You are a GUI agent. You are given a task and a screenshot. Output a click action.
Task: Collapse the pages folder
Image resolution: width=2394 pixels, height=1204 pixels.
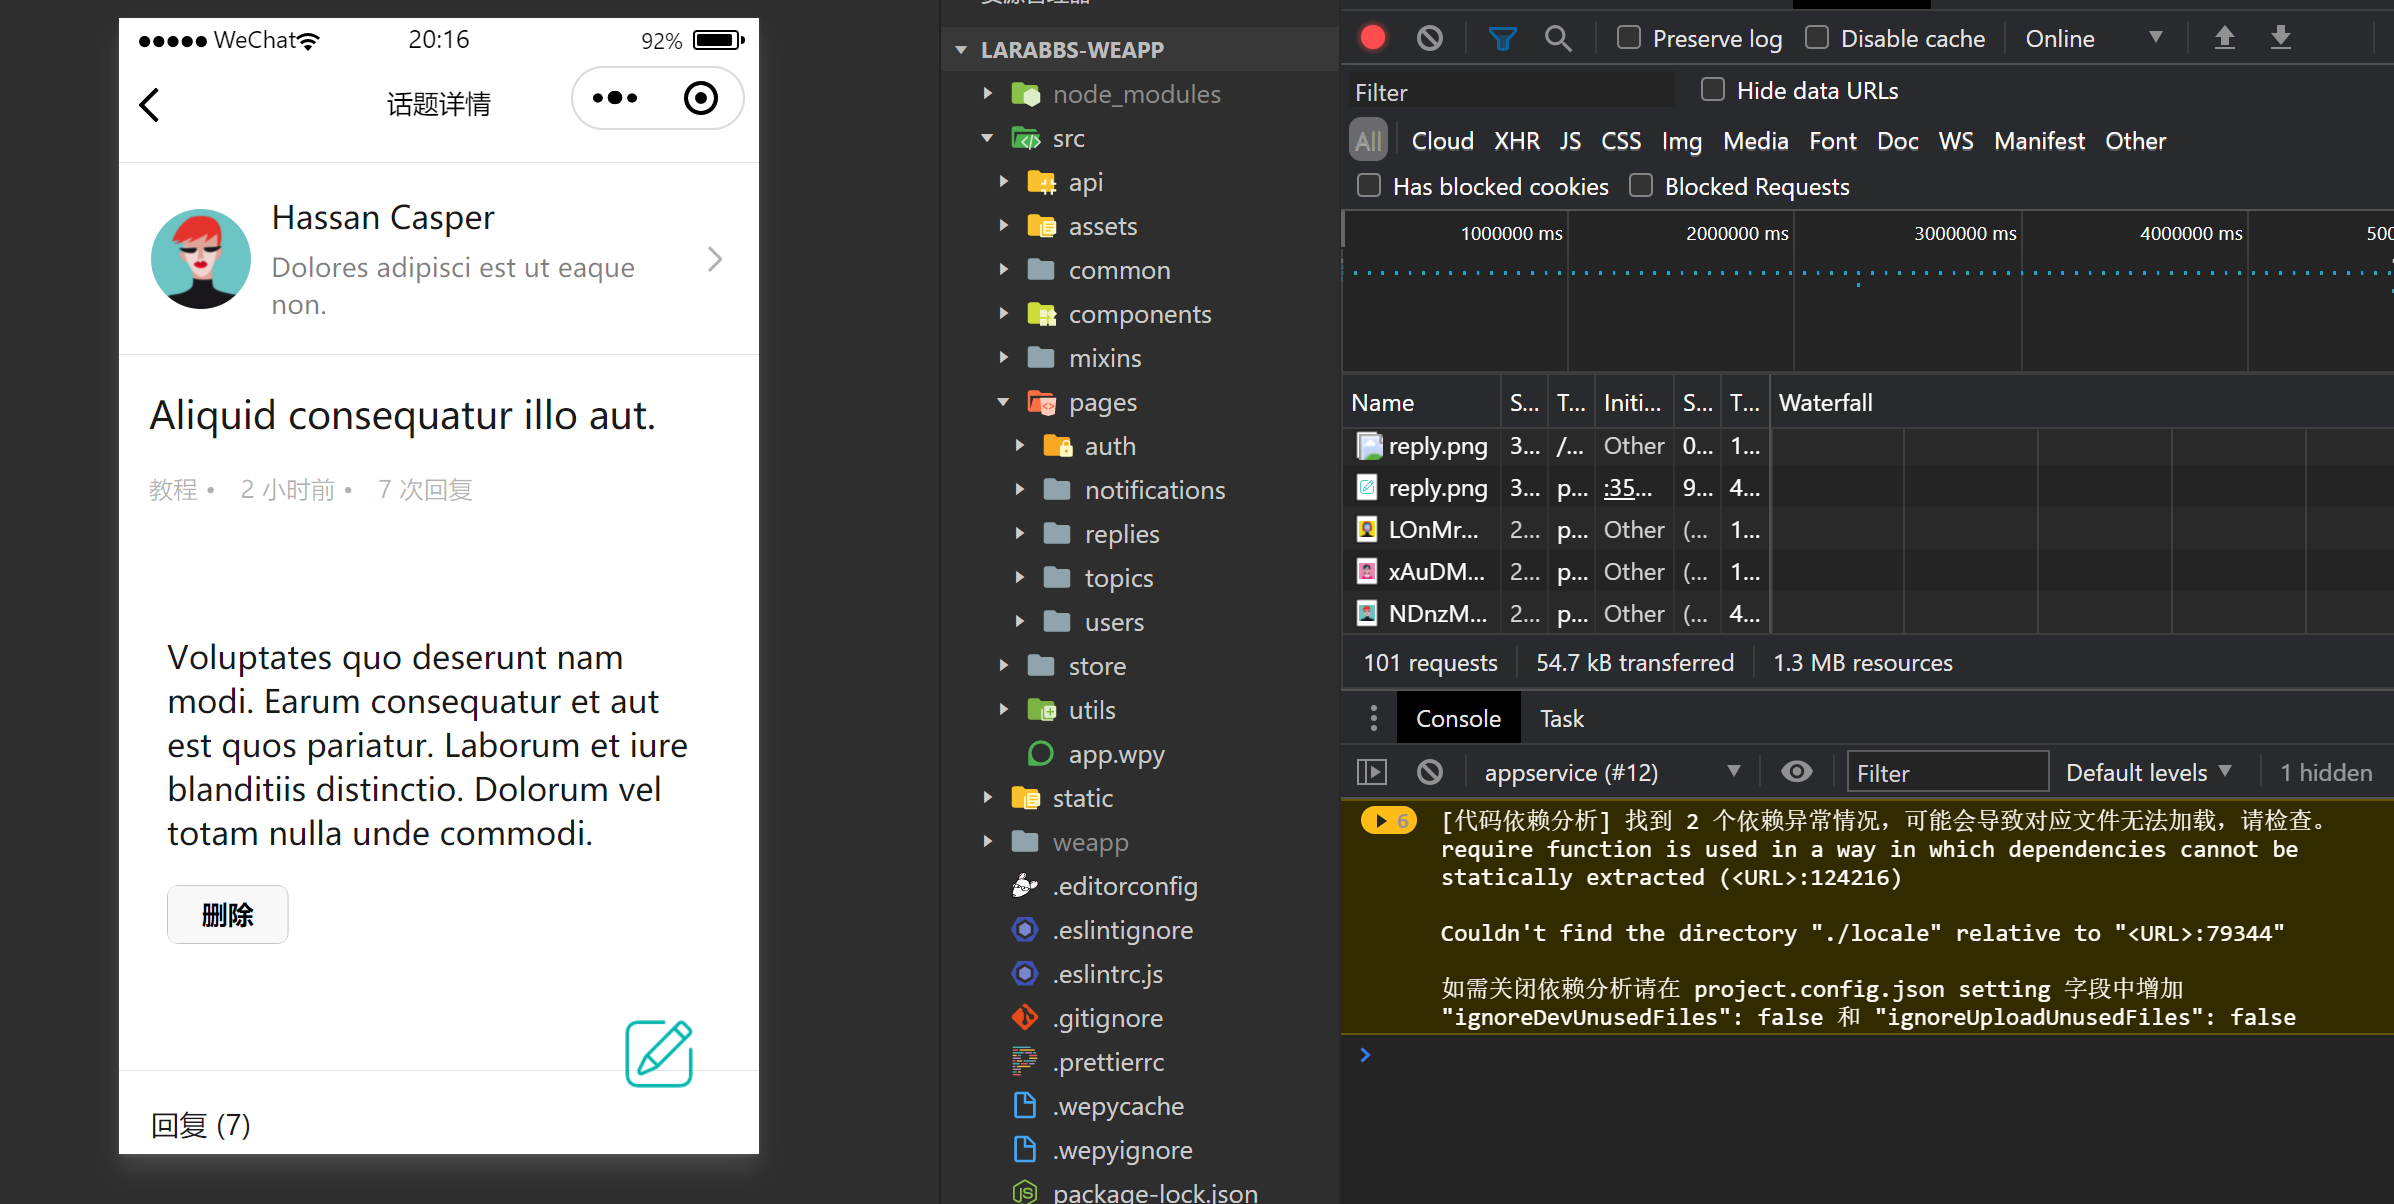(x=1003, y=402)
